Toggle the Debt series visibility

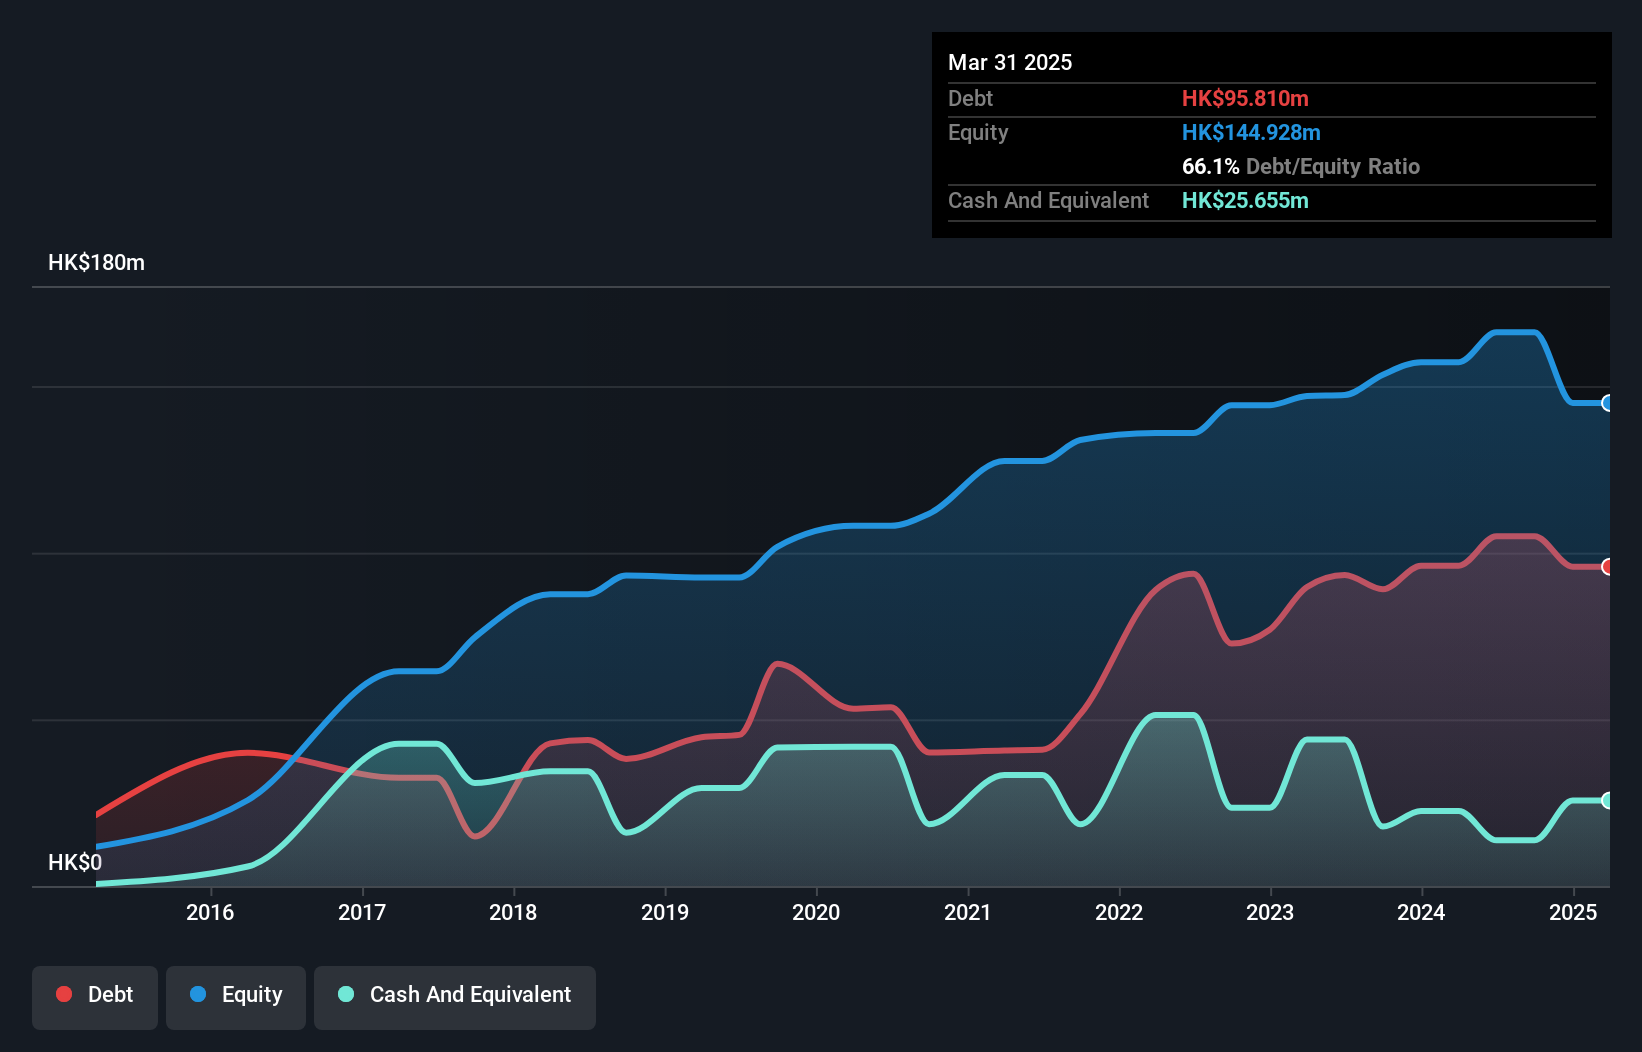95,994
